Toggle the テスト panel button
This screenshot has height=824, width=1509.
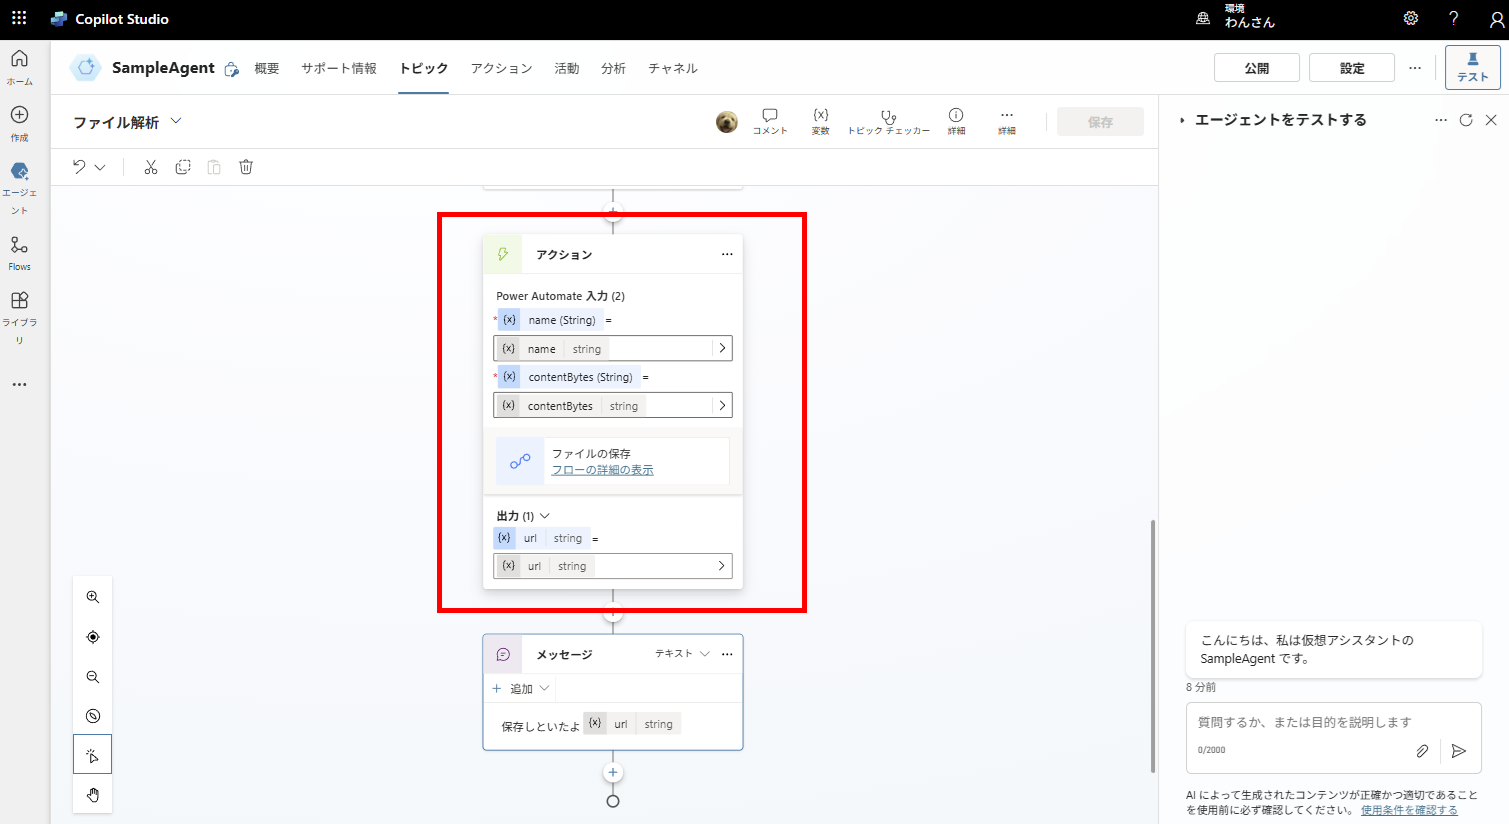1472,68
